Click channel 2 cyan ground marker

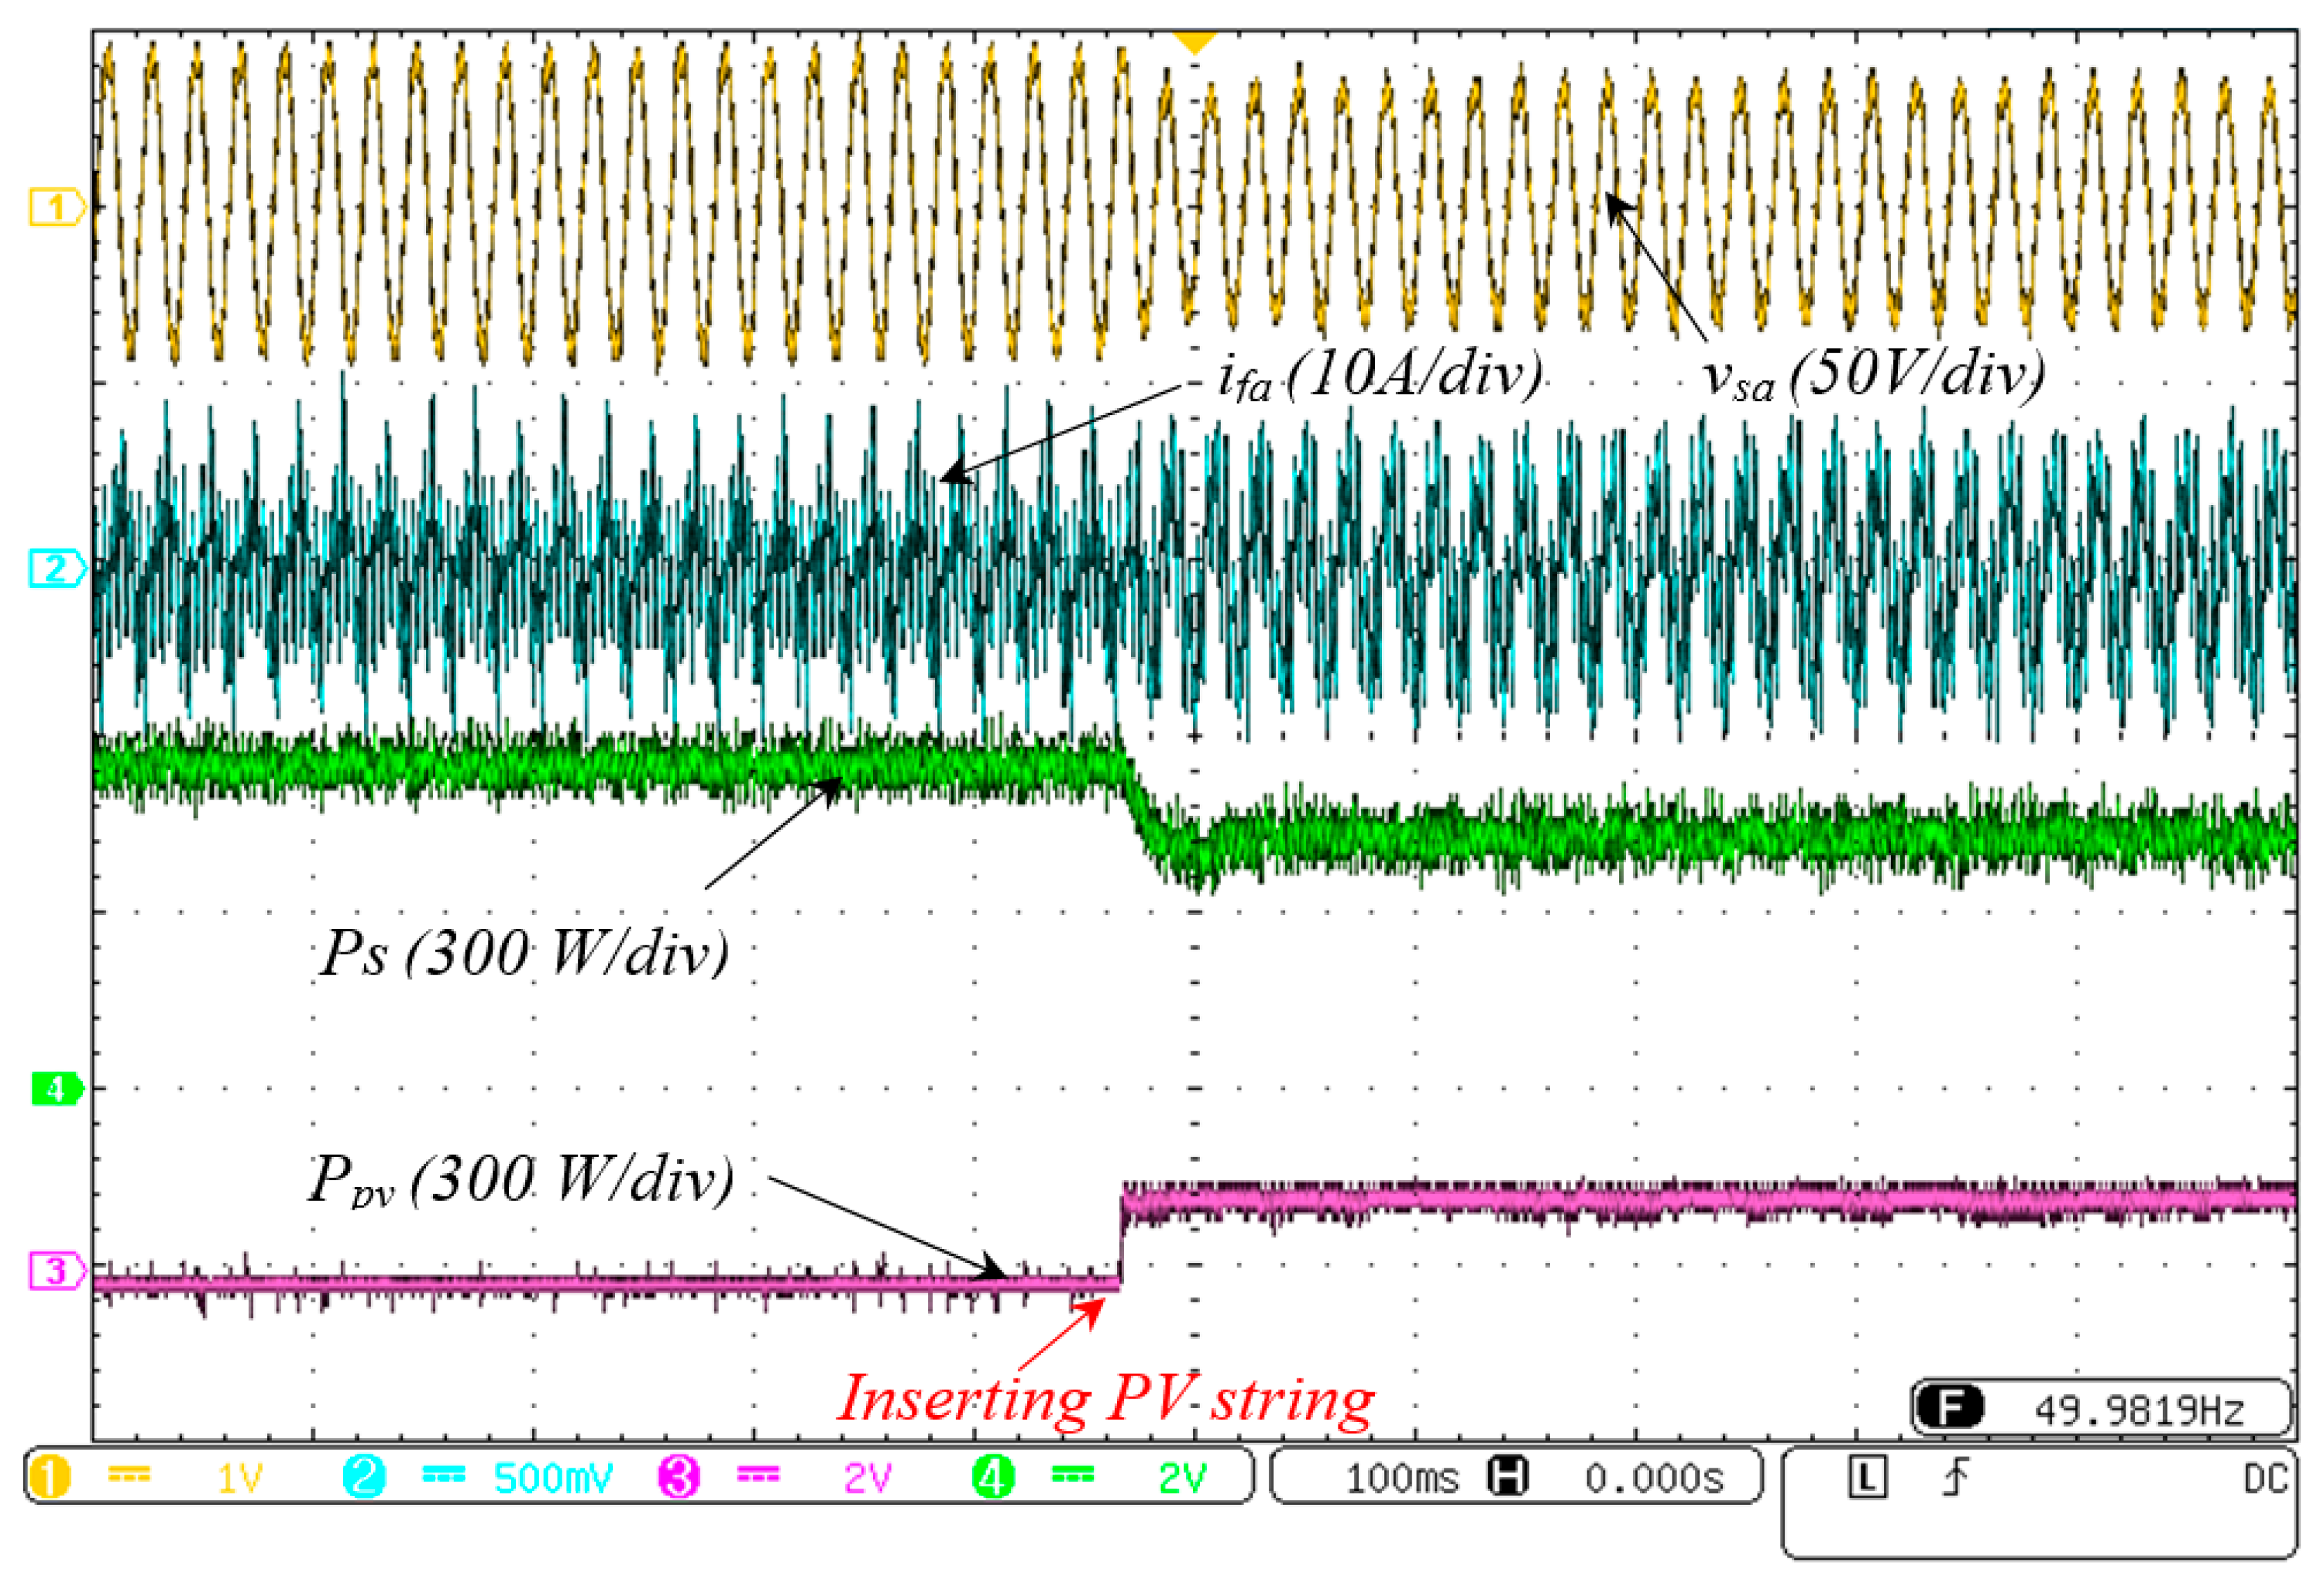56,568
